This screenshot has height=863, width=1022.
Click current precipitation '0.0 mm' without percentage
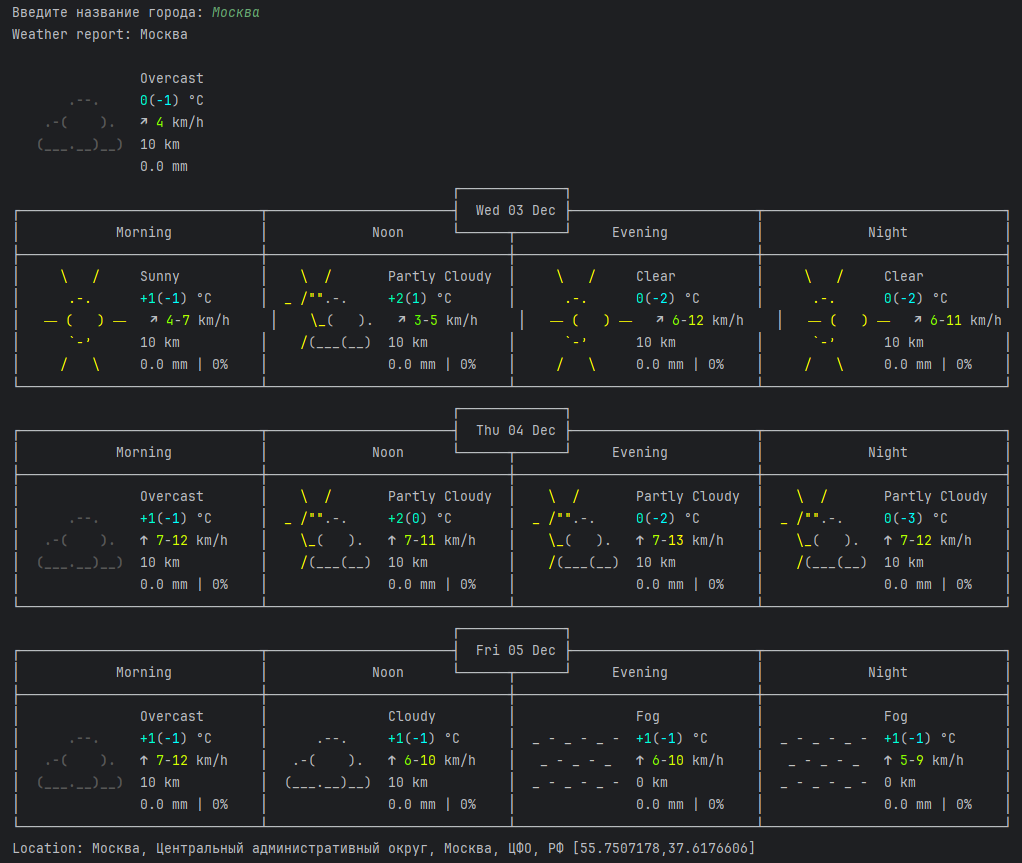164,166
